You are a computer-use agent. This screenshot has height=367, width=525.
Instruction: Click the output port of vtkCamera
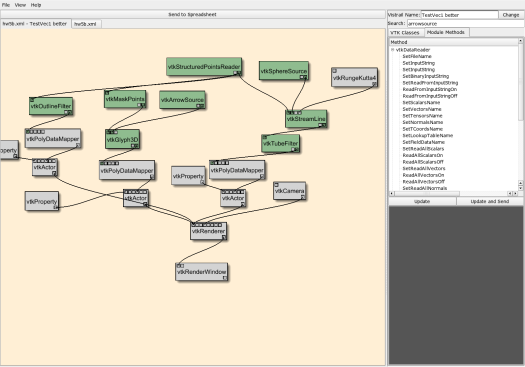click(303, 197)
